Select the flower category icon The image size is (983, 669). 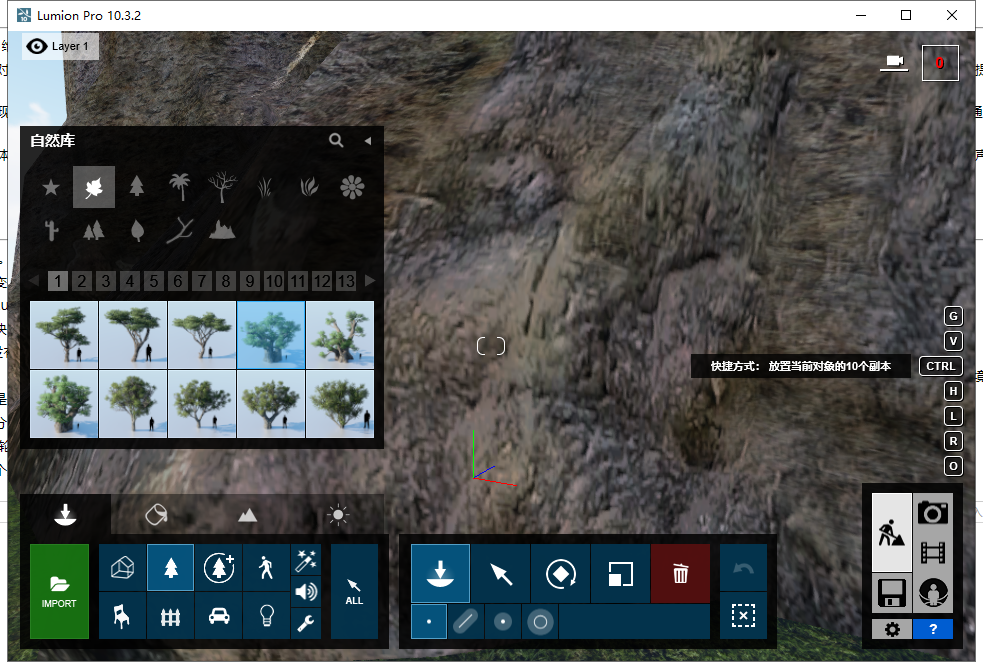click(x=352, y=187)
